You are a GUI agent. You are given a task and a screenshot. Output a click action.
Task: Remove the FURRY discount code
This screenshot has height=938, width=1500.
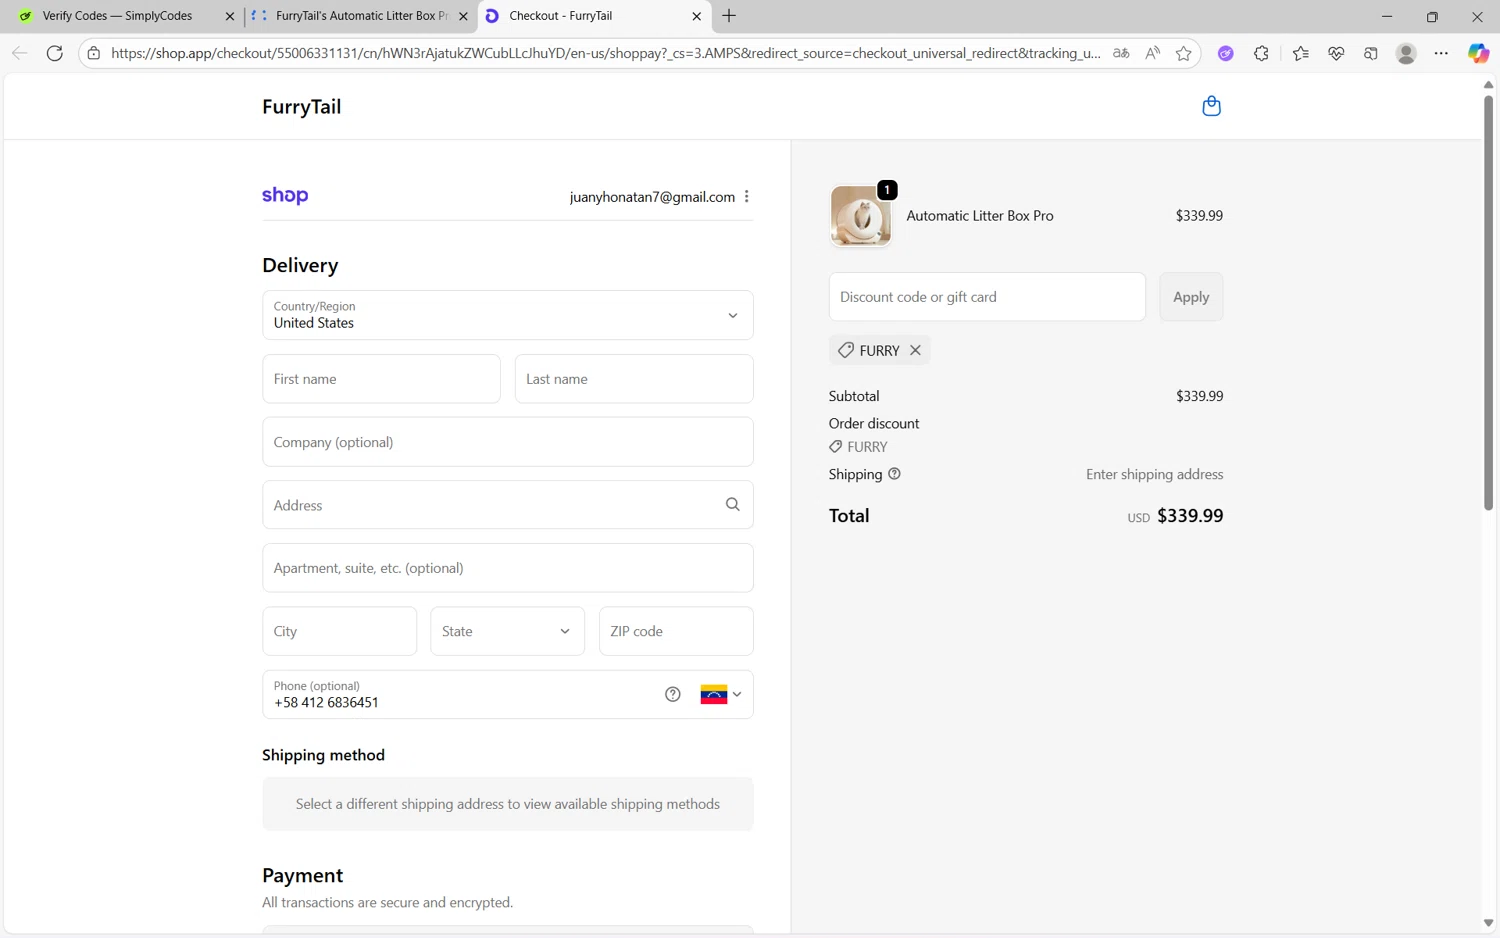[x=915, y=350]
